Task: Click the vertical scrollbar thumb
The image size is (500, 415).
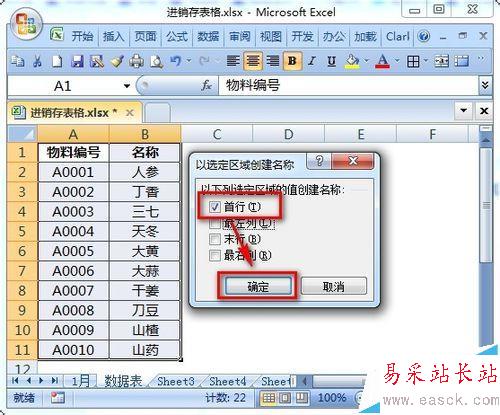Action: tap(486, 204)
